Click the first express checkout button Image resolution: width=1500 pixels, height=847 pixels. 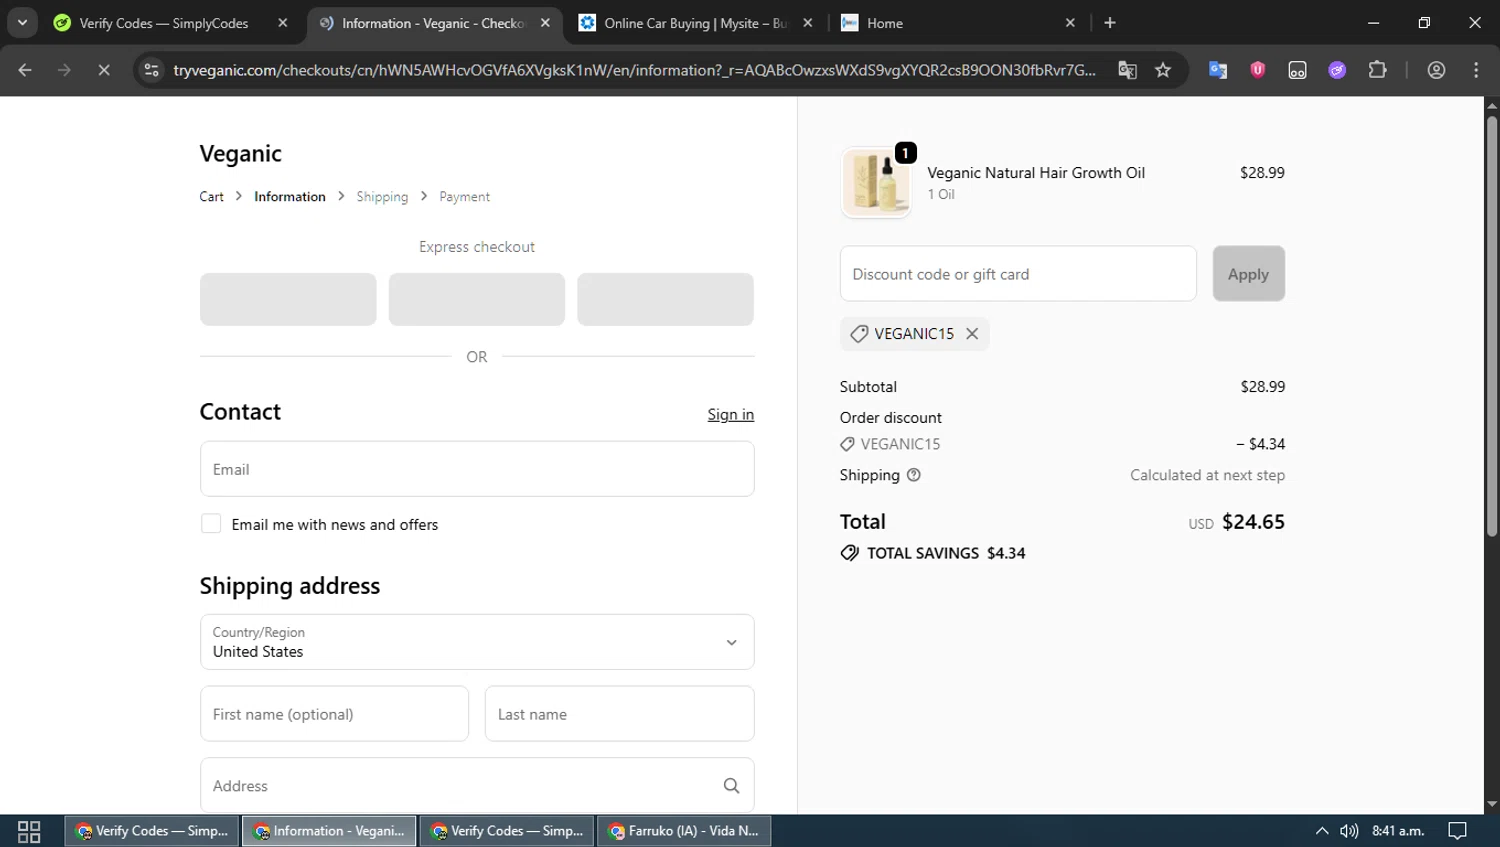288,299
